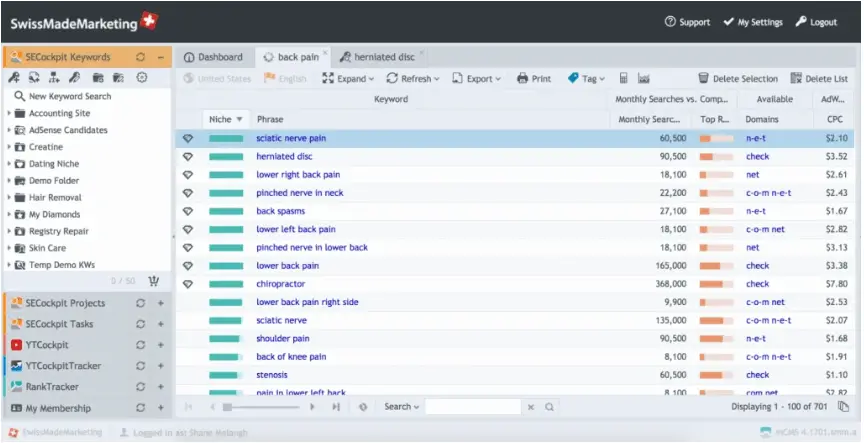Click sidebar settings gear icon
The height and width of the screenshot is (443, 864).
tap(142, 78)
